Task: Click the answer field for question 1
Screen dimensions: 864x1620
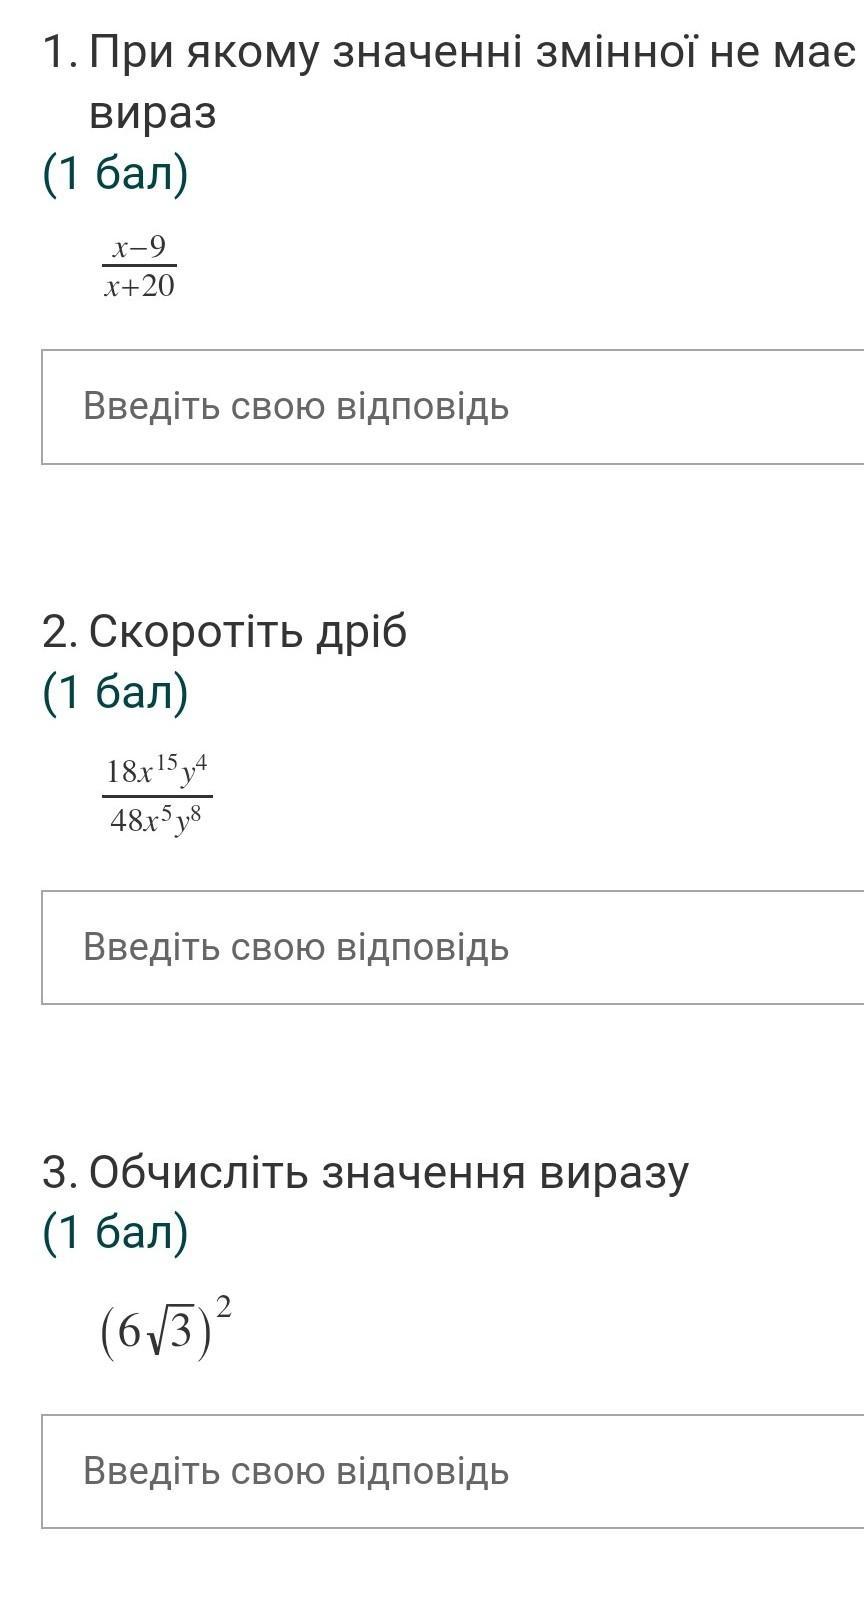Action: click(452, 407)
